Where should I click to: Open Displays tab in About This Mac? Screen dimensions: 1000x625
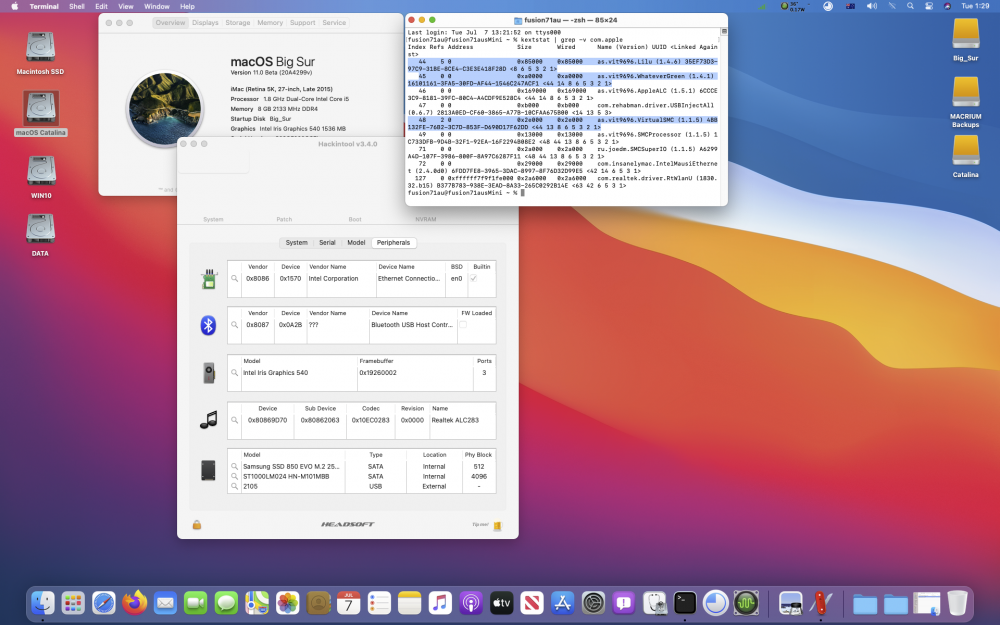[205, 22]
